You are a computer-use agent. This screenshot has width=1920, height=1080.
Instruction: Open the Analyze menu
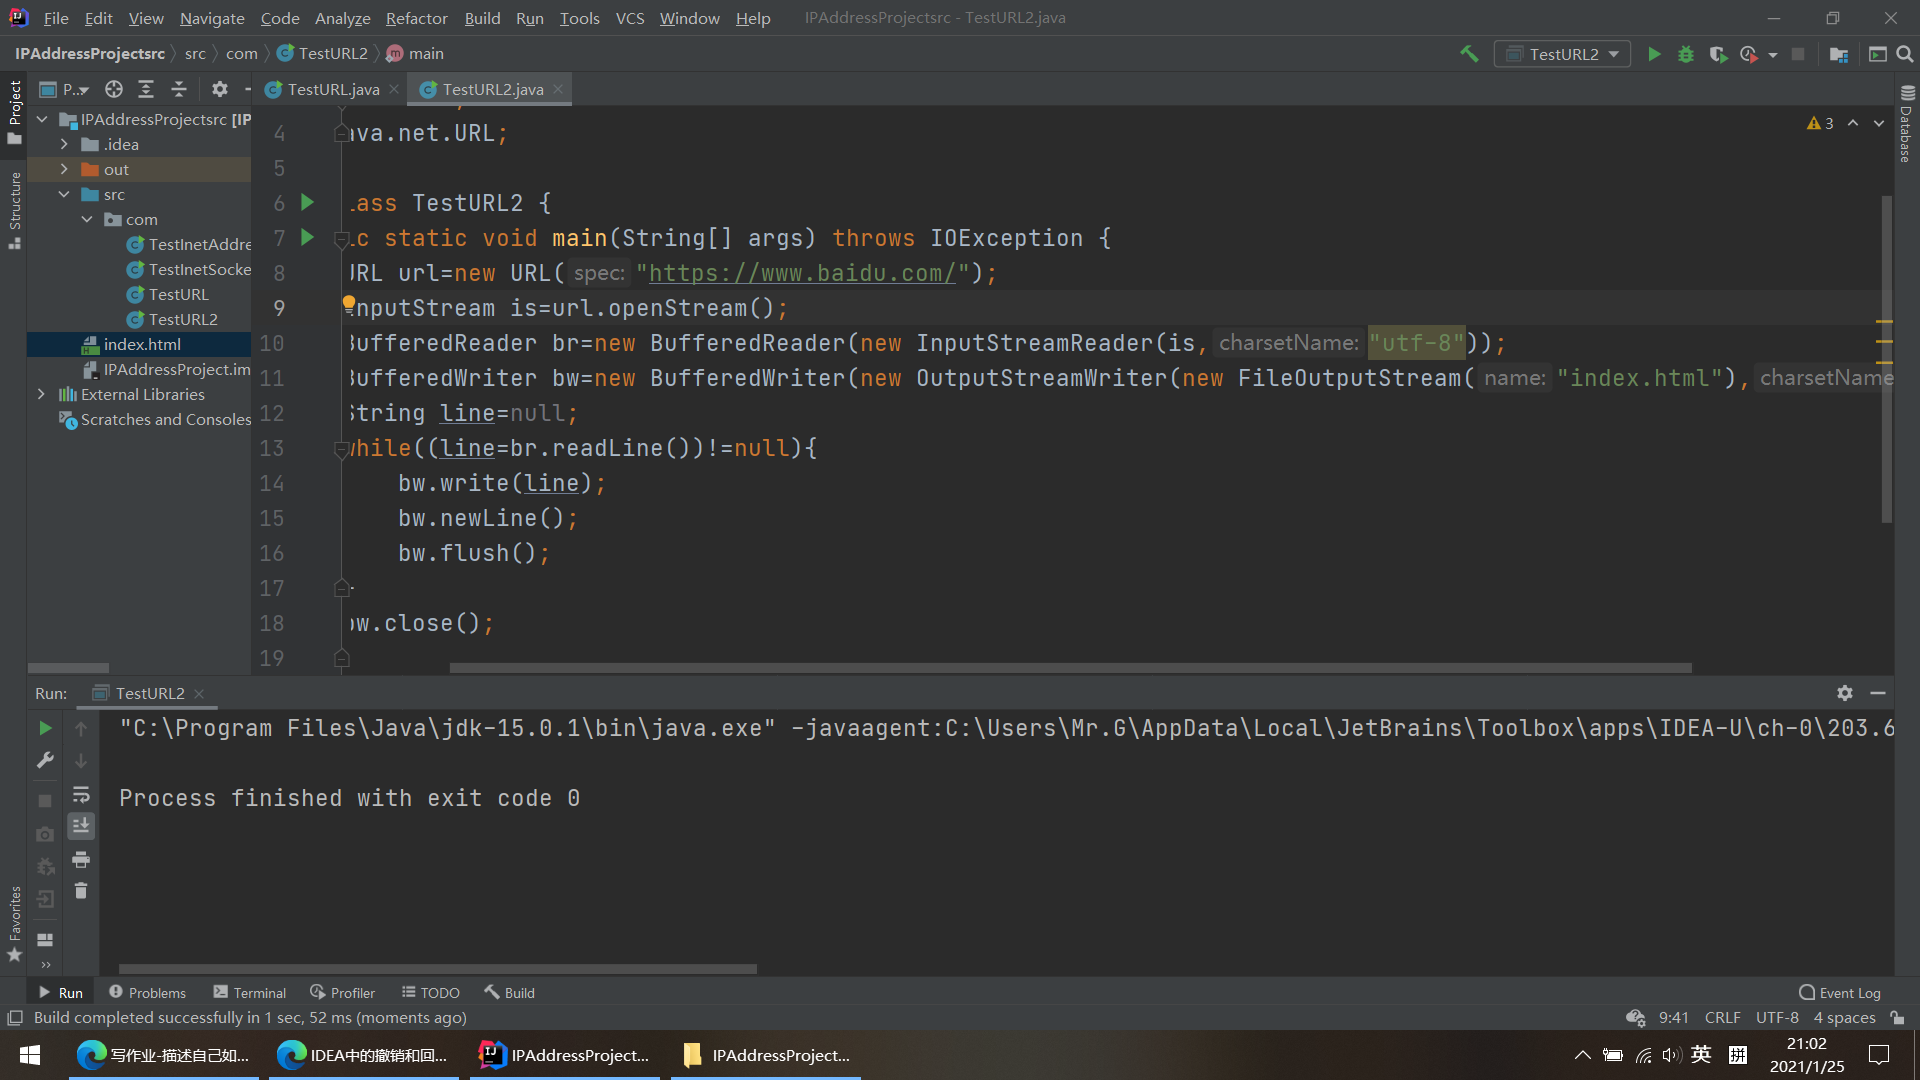[342, 18]
